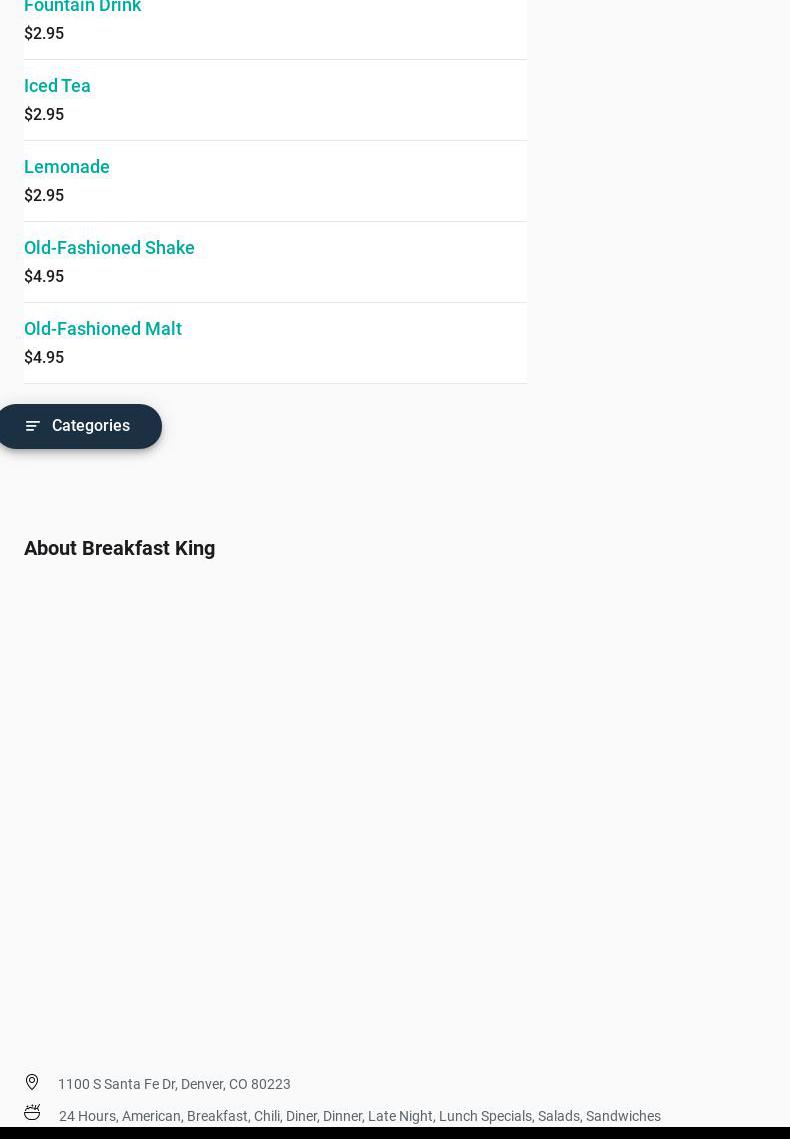
Task: Click the location pin icon
Action: click(x=32, y=1082)
